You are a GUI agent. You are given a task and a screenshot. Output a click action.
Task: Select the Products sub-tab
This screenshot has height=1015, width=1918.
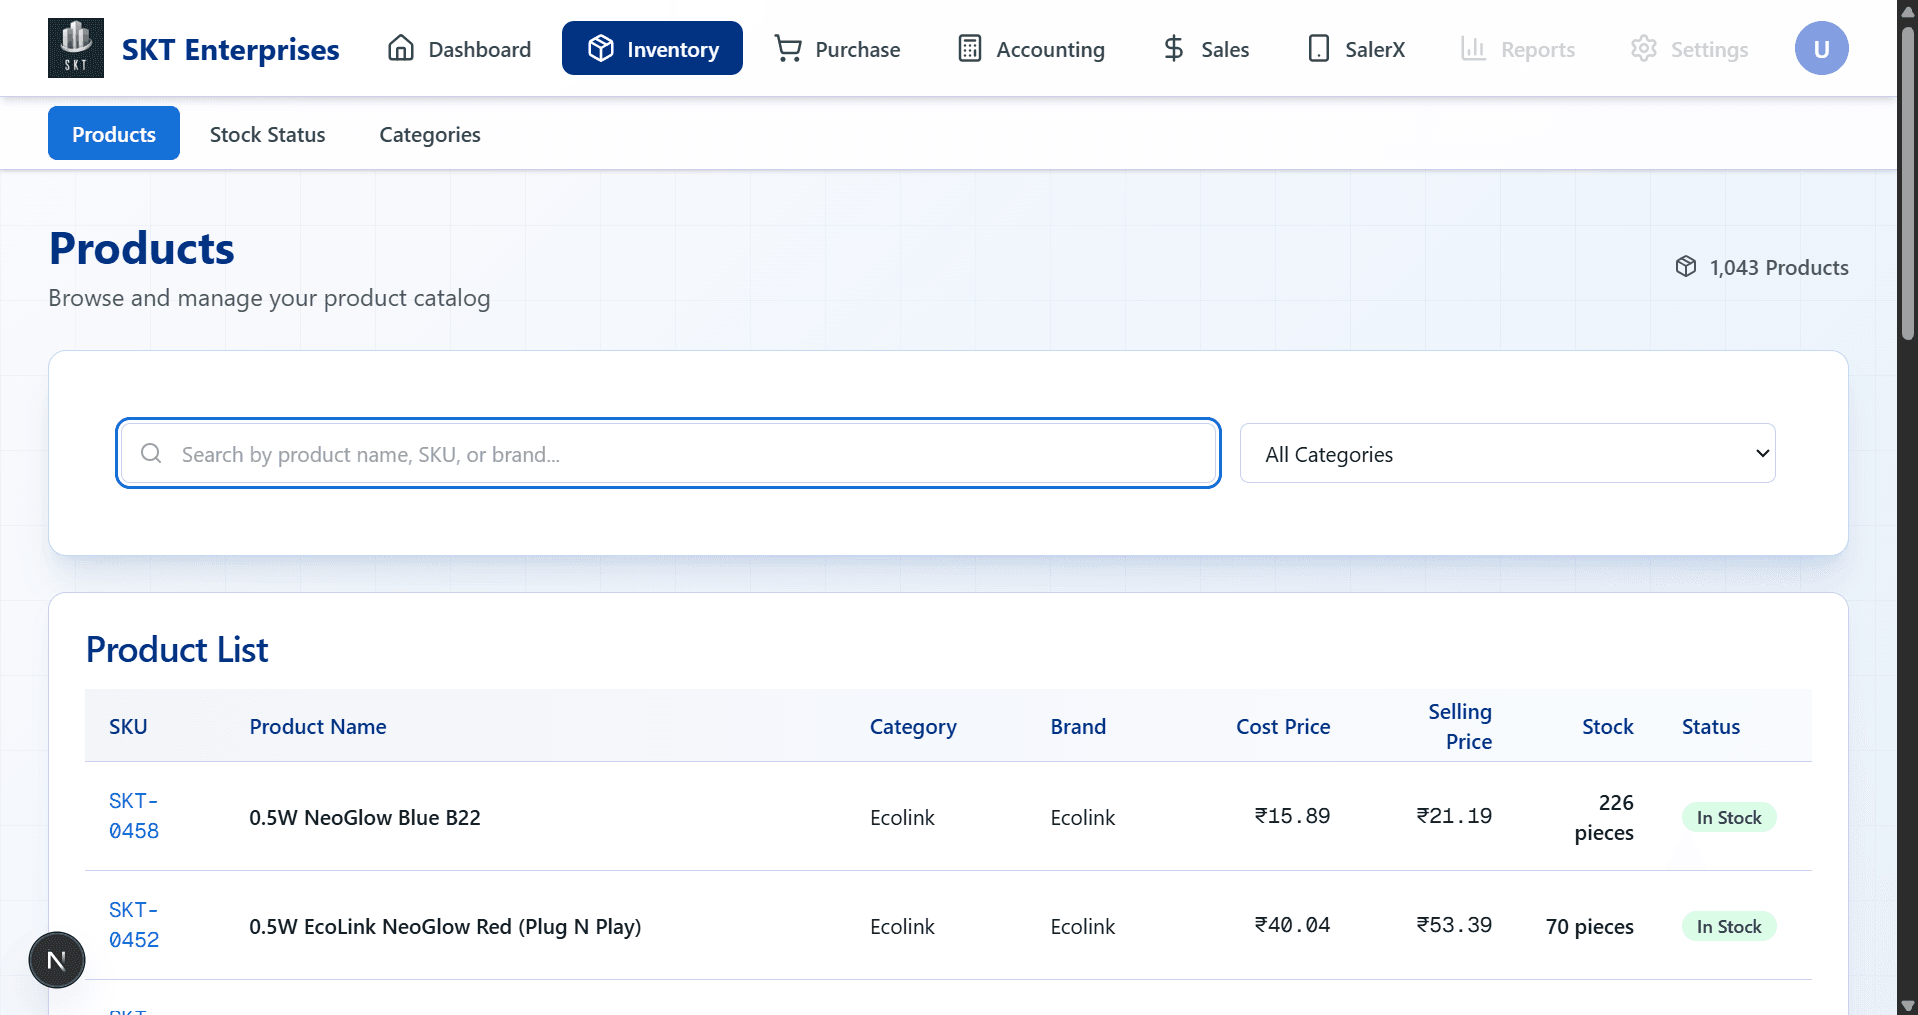(x=114, y=133)
